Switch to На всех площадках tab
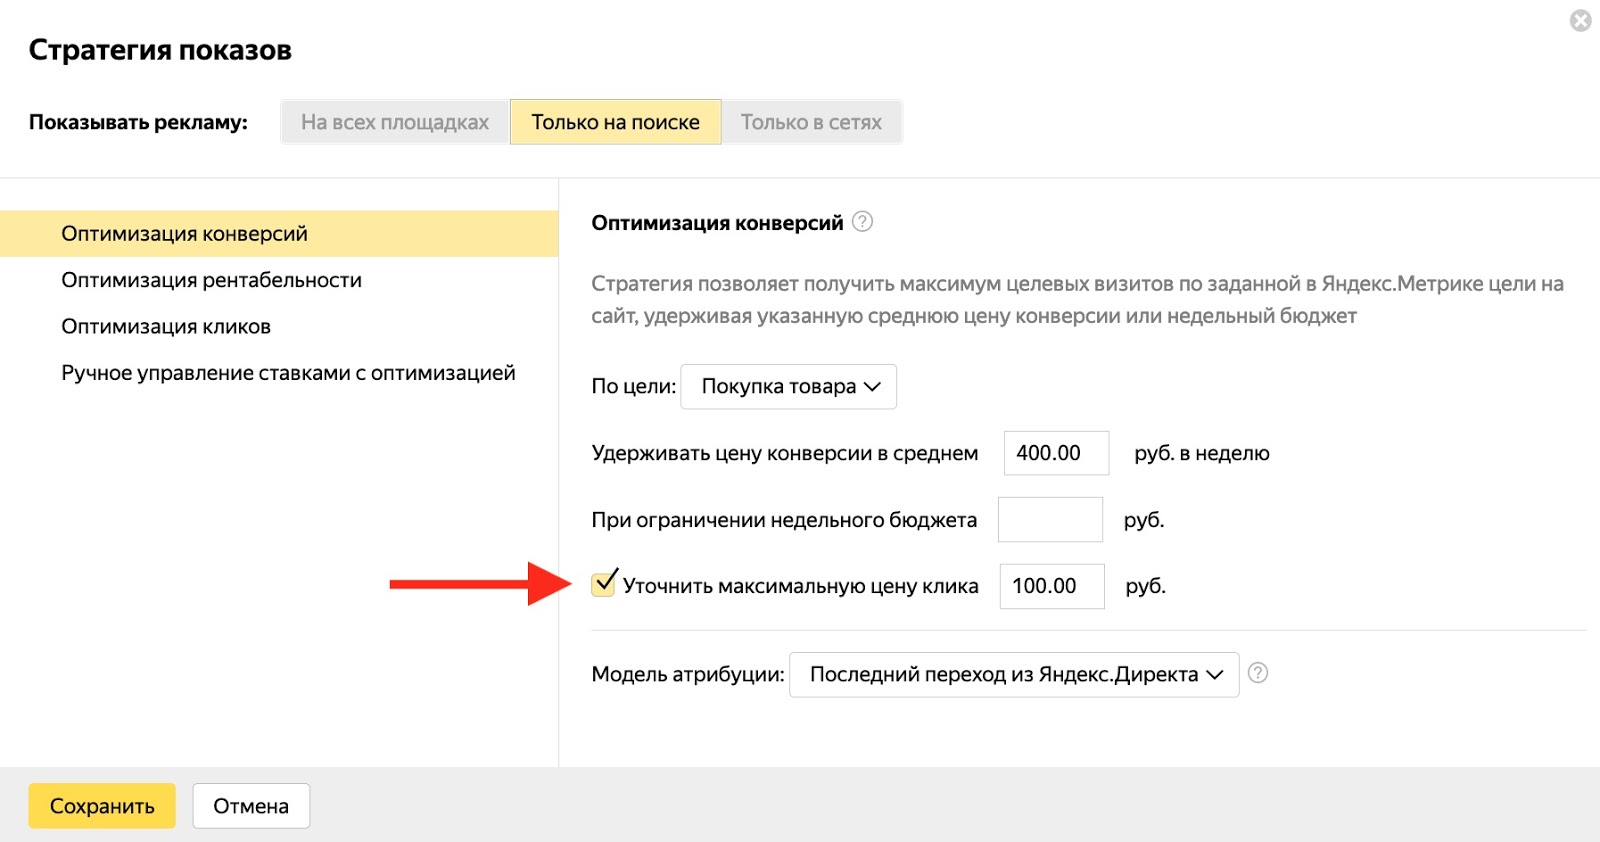The height and width of the screenshot is (842, 1600). click(395, 122)
